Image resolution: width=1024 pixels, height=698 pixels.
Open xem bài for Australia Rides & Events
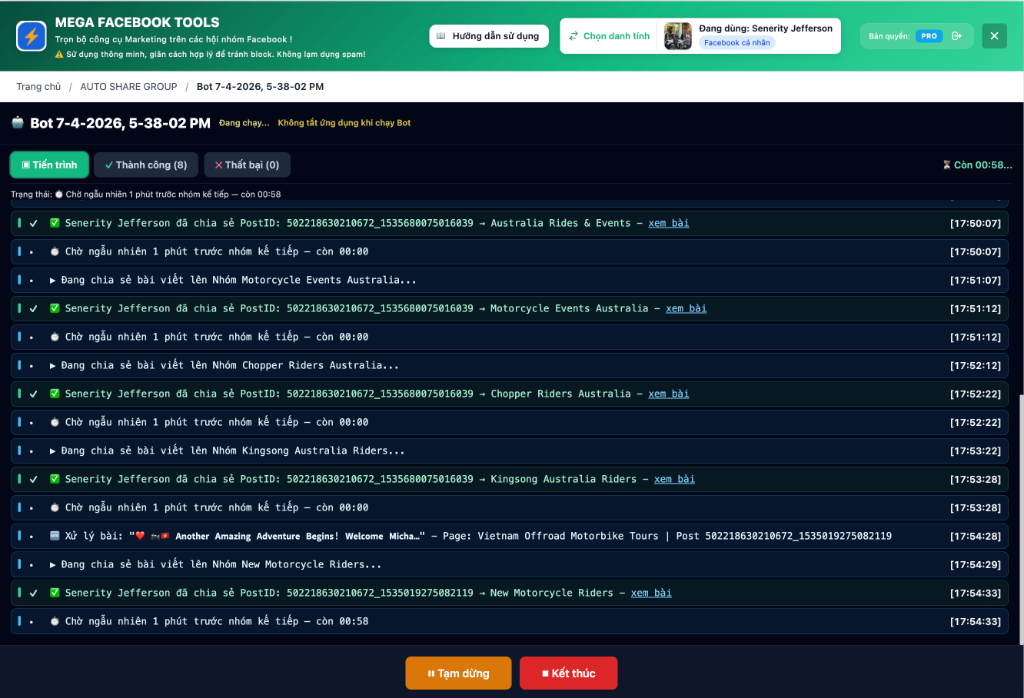pos(669,223)
